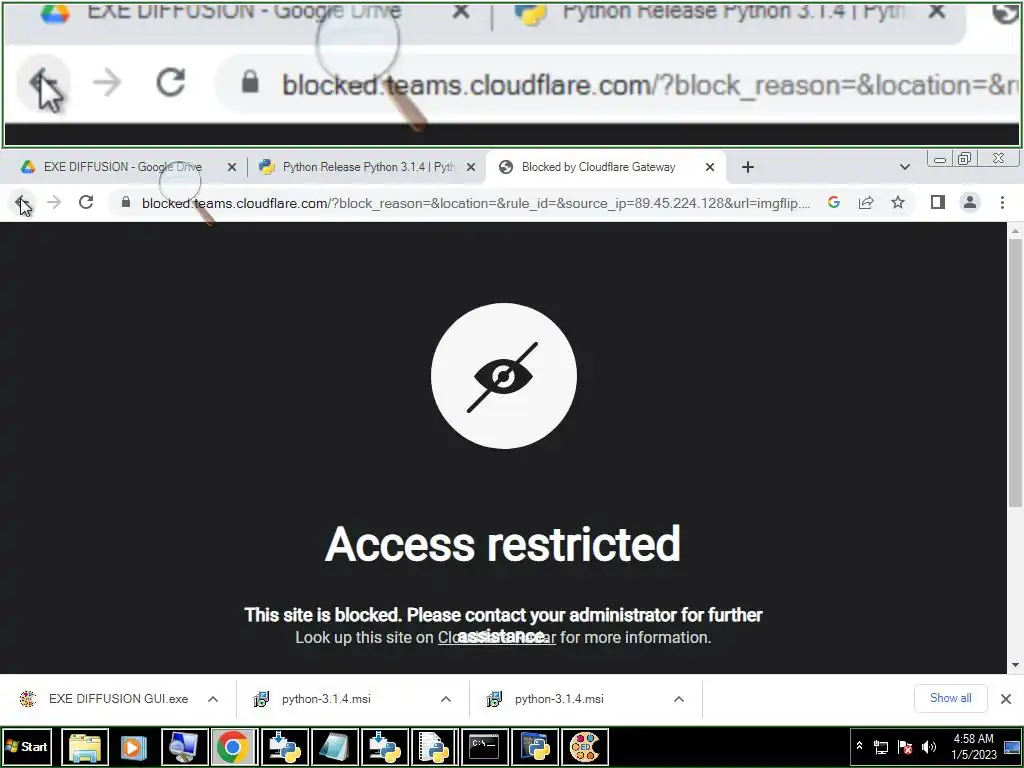Image resolution: width=1024 pixels, height=768 pixels.
Task: Click the share page icon
Action: click(866, 202)
